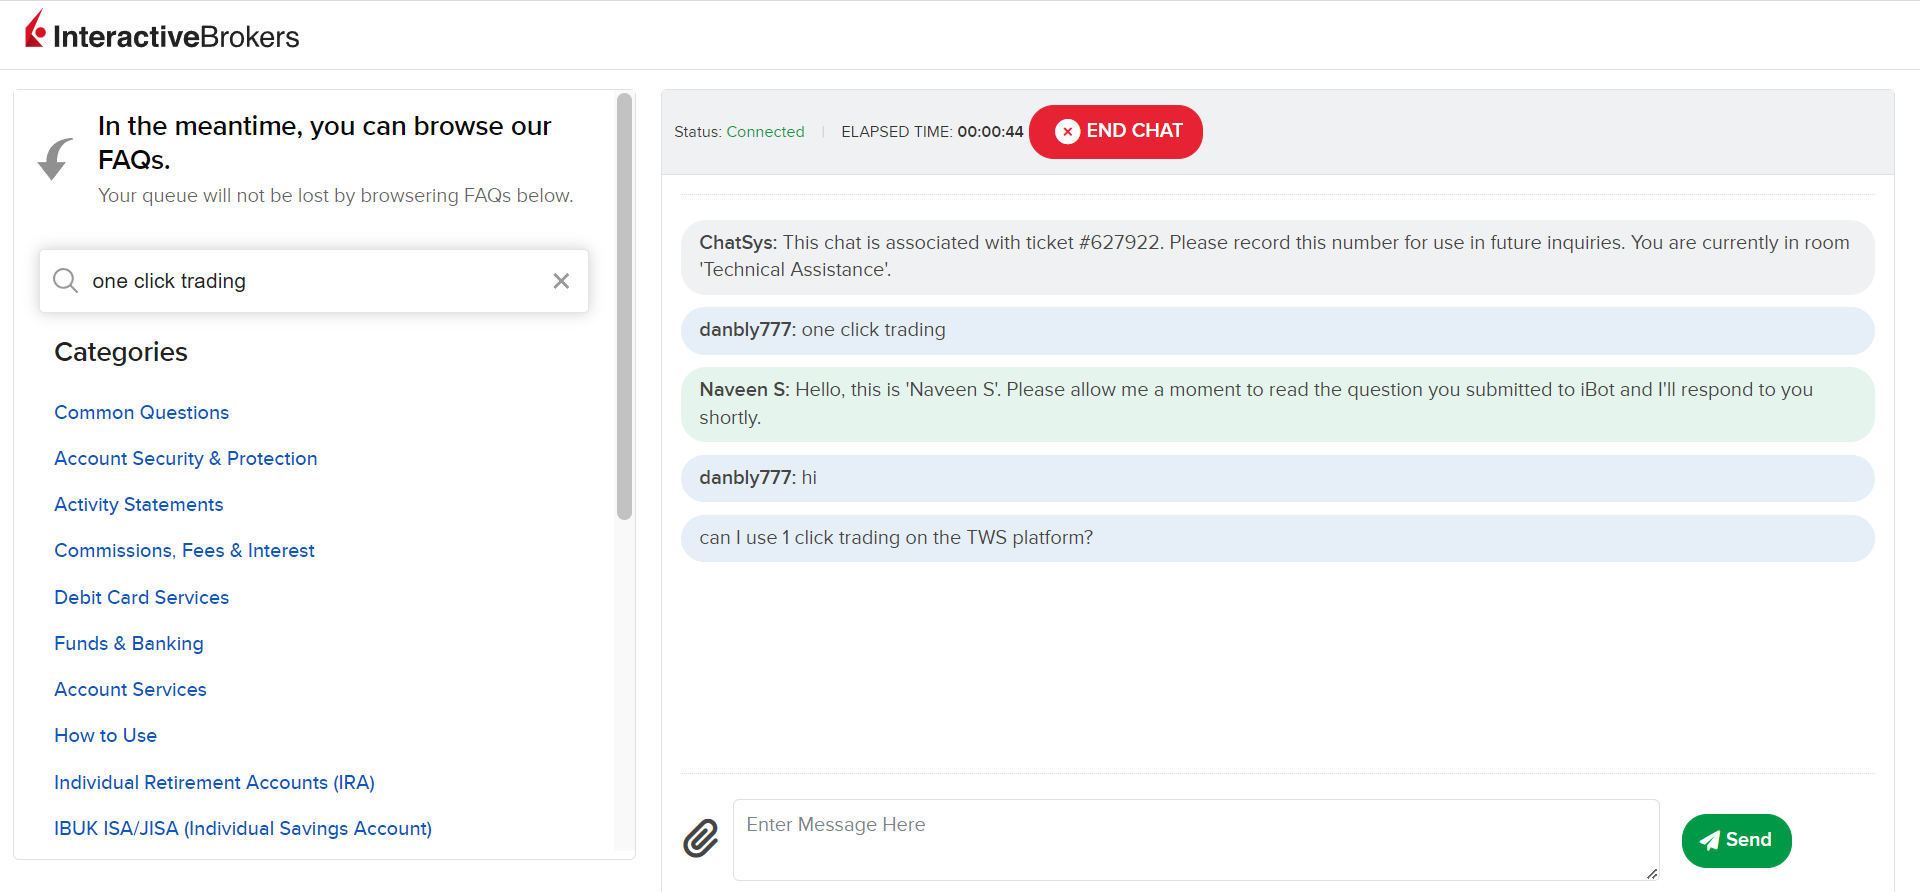This screenshot has height=892, width=1920.
Task: Click the Connected status text
Action: pos(765,132)
